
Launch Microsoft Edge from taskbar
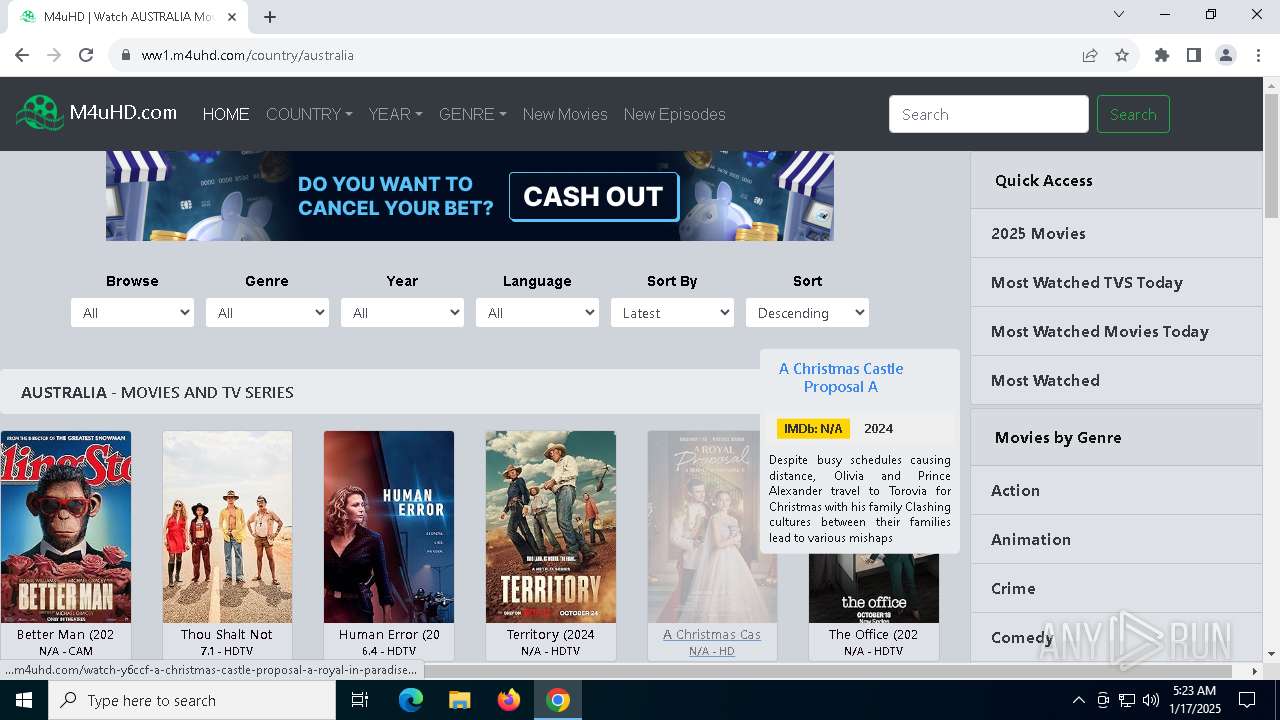point(411,700)
